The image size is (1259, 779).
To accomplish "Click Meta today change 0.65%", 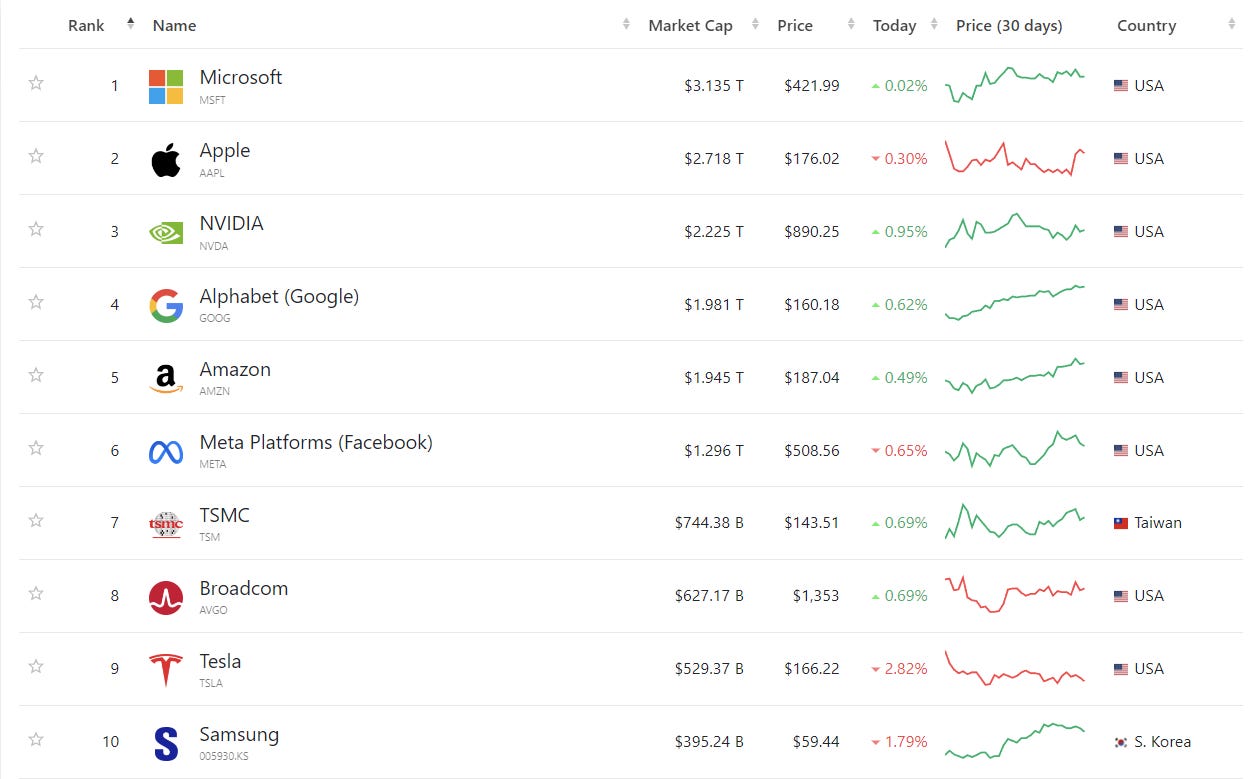I will 906,451.
